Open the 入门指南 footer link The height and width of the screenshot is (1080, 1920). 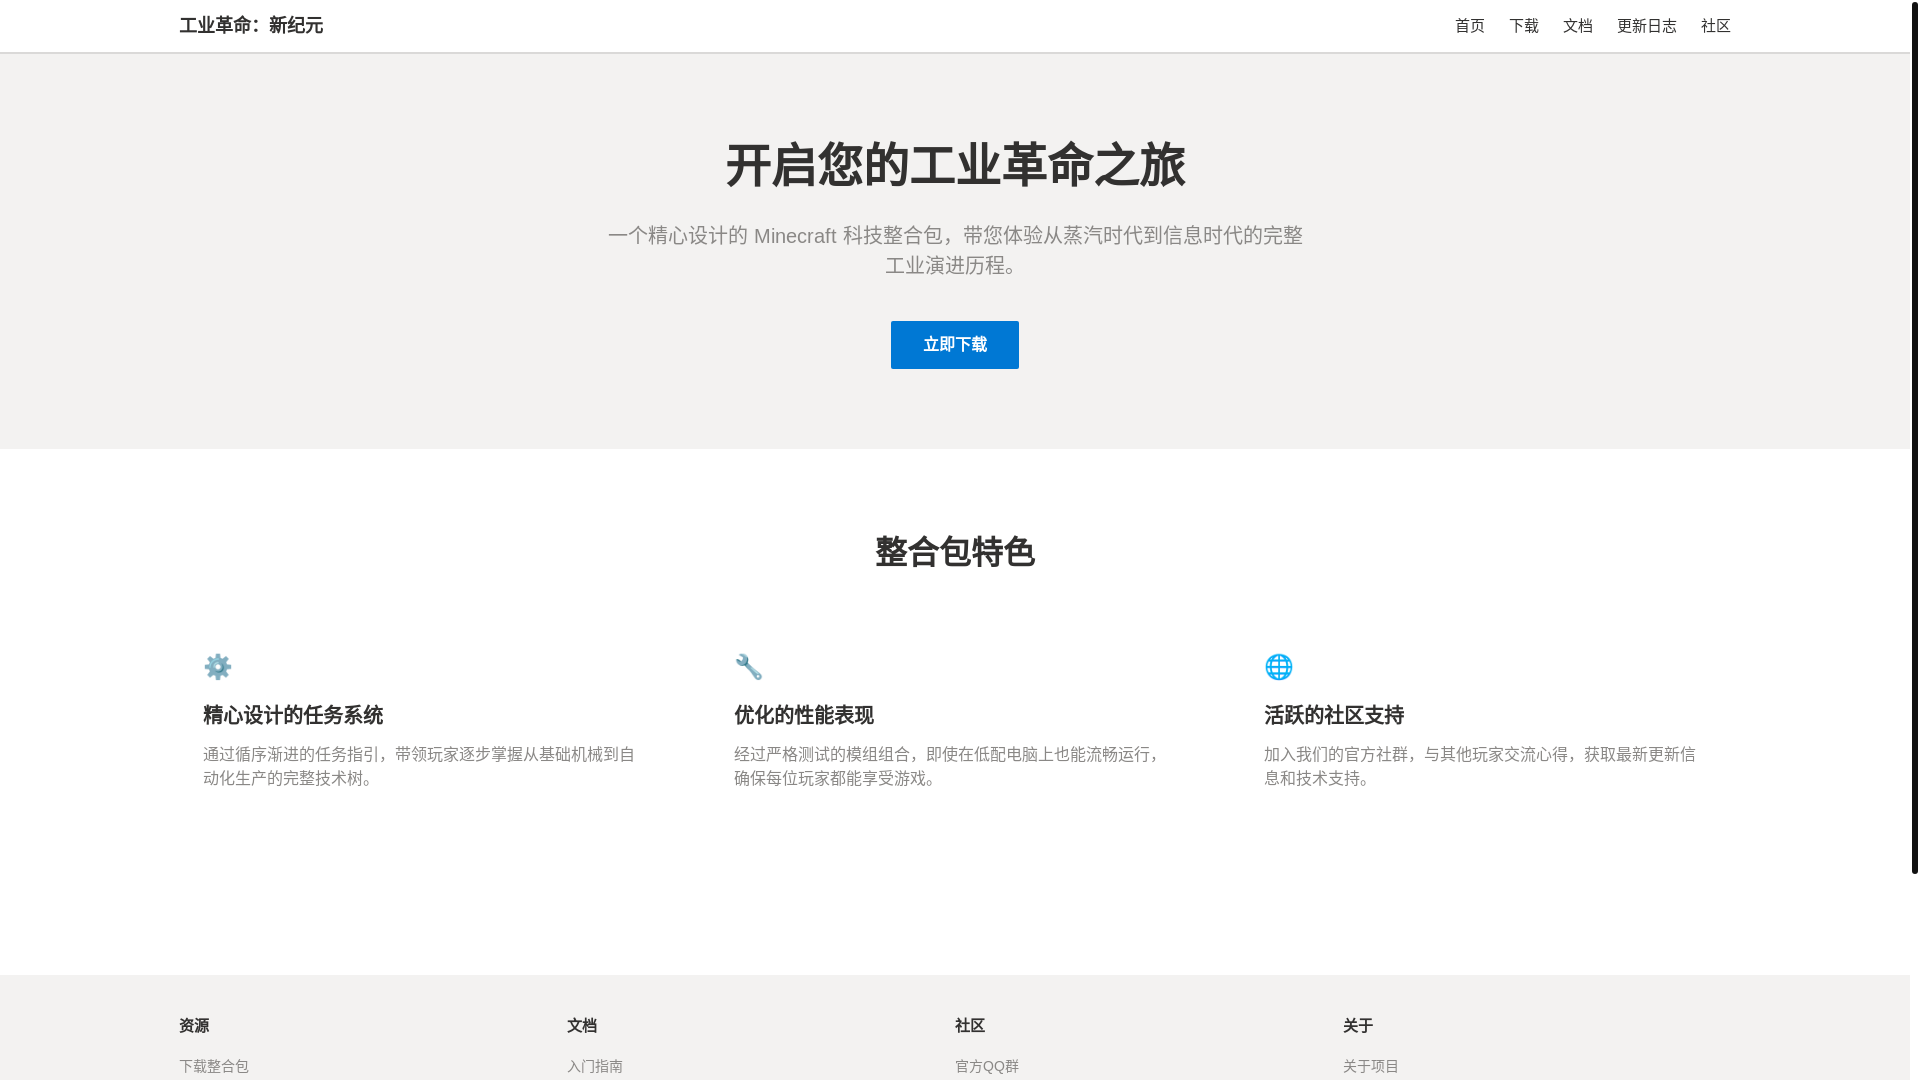(594, 1066)
